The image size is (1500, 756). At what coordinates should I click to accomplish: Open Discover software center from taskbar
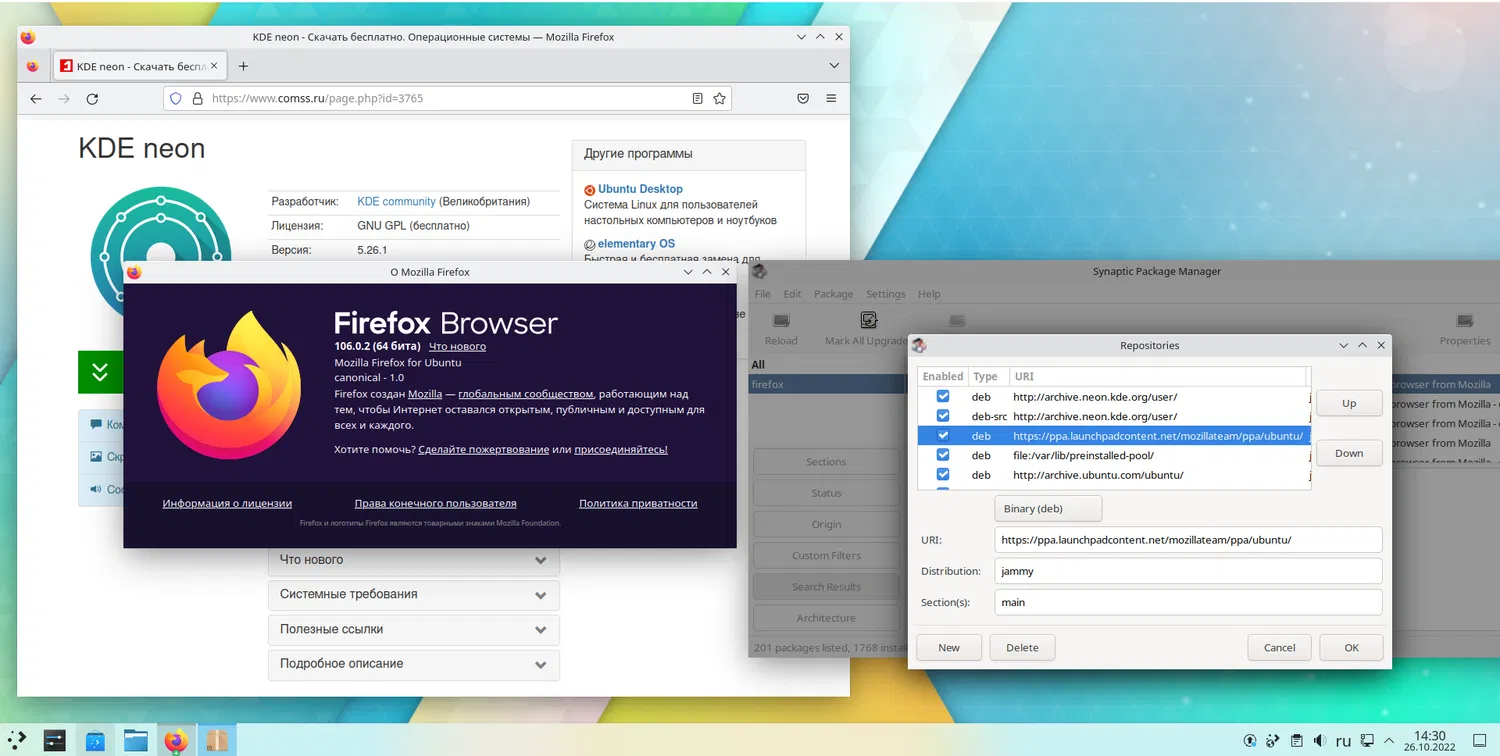[x=95, y=741]
